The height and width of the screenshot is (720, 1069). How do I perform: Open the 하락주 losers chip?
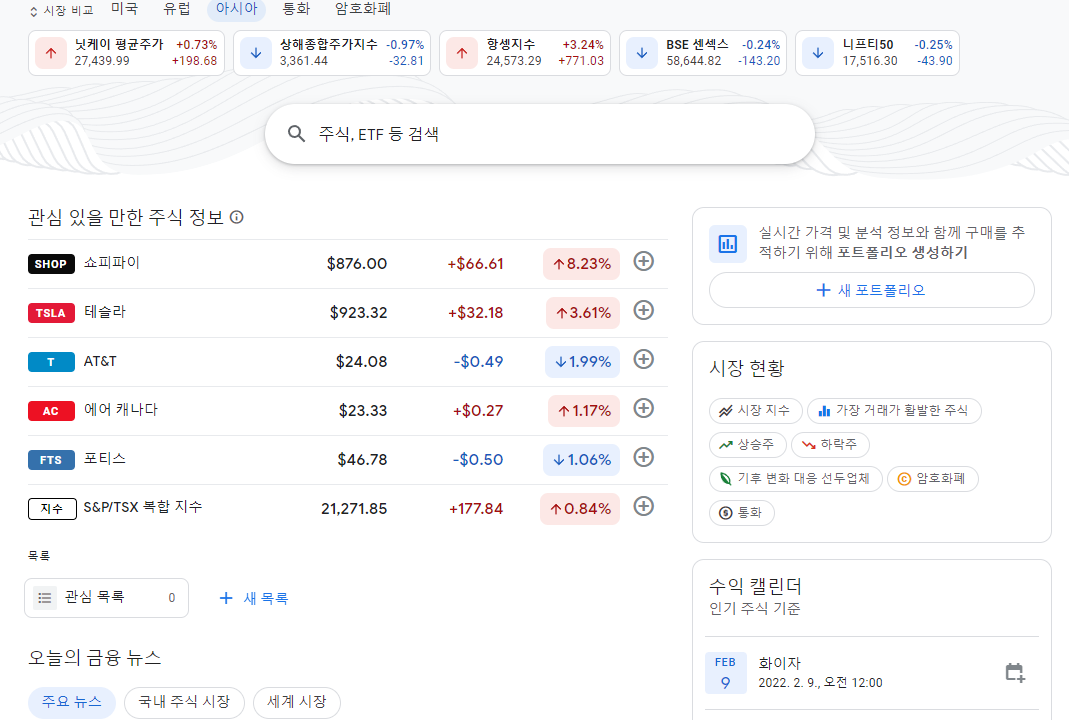(x=830, y=445)
